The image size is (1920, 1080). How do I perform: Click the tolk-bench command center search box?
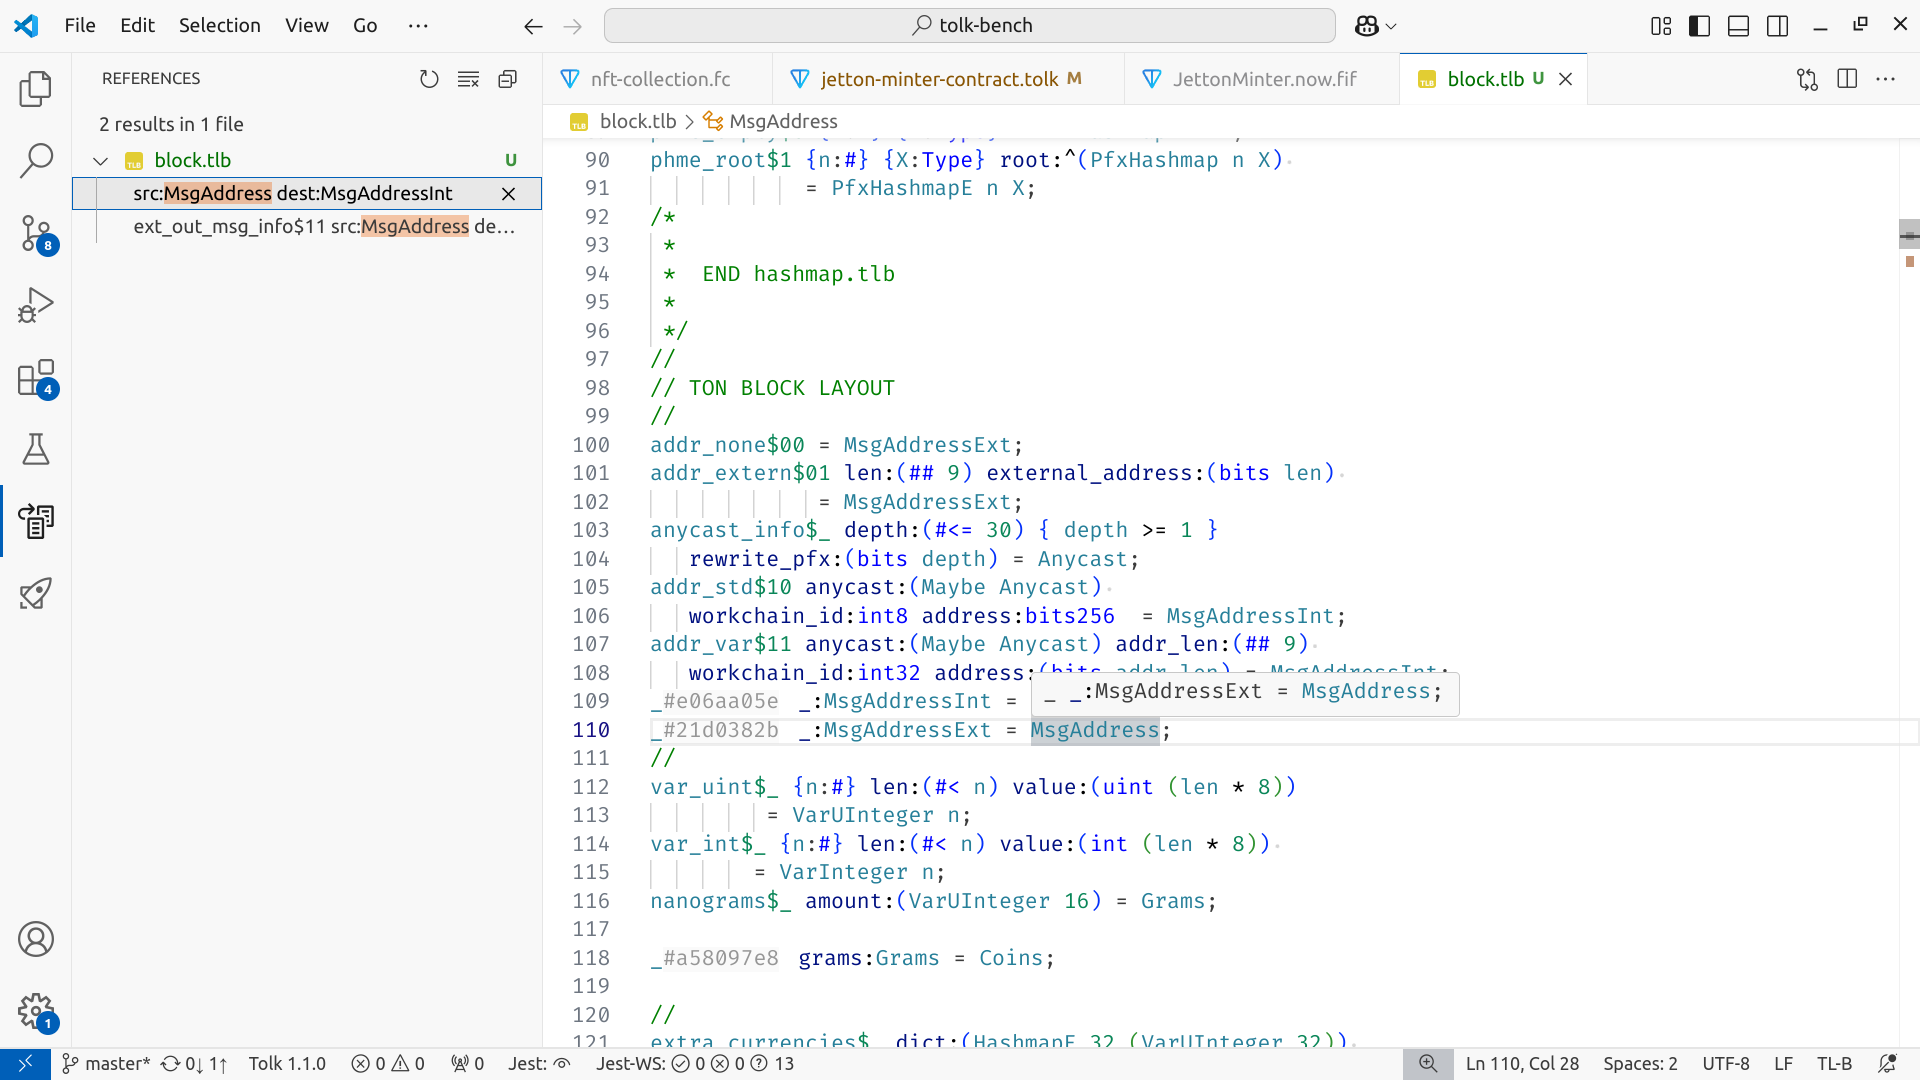click(970, 26)
